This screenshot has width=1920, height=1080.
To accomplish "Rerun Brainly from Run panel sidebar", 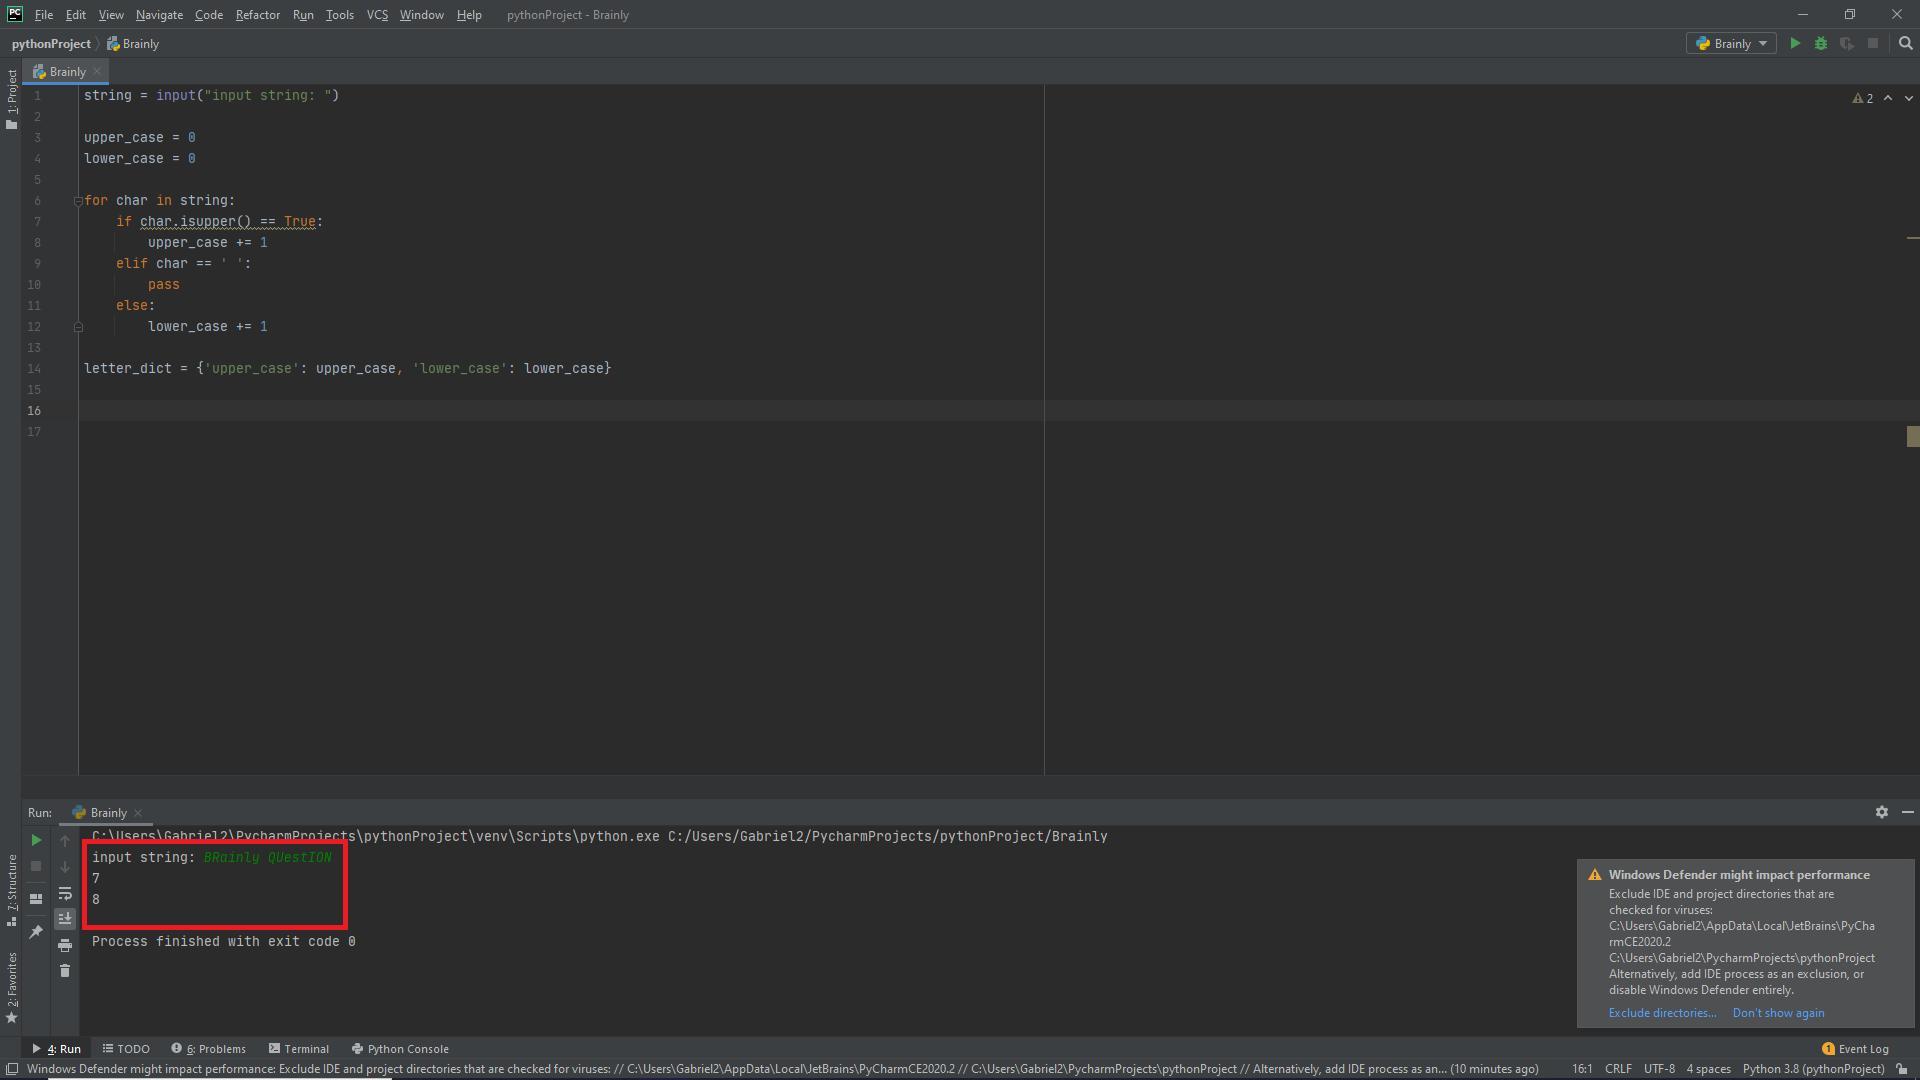I will 36,841.
